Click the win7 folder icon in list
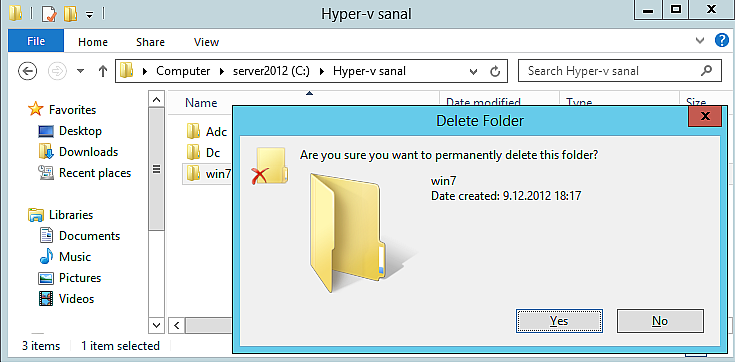 pos(194,173)
